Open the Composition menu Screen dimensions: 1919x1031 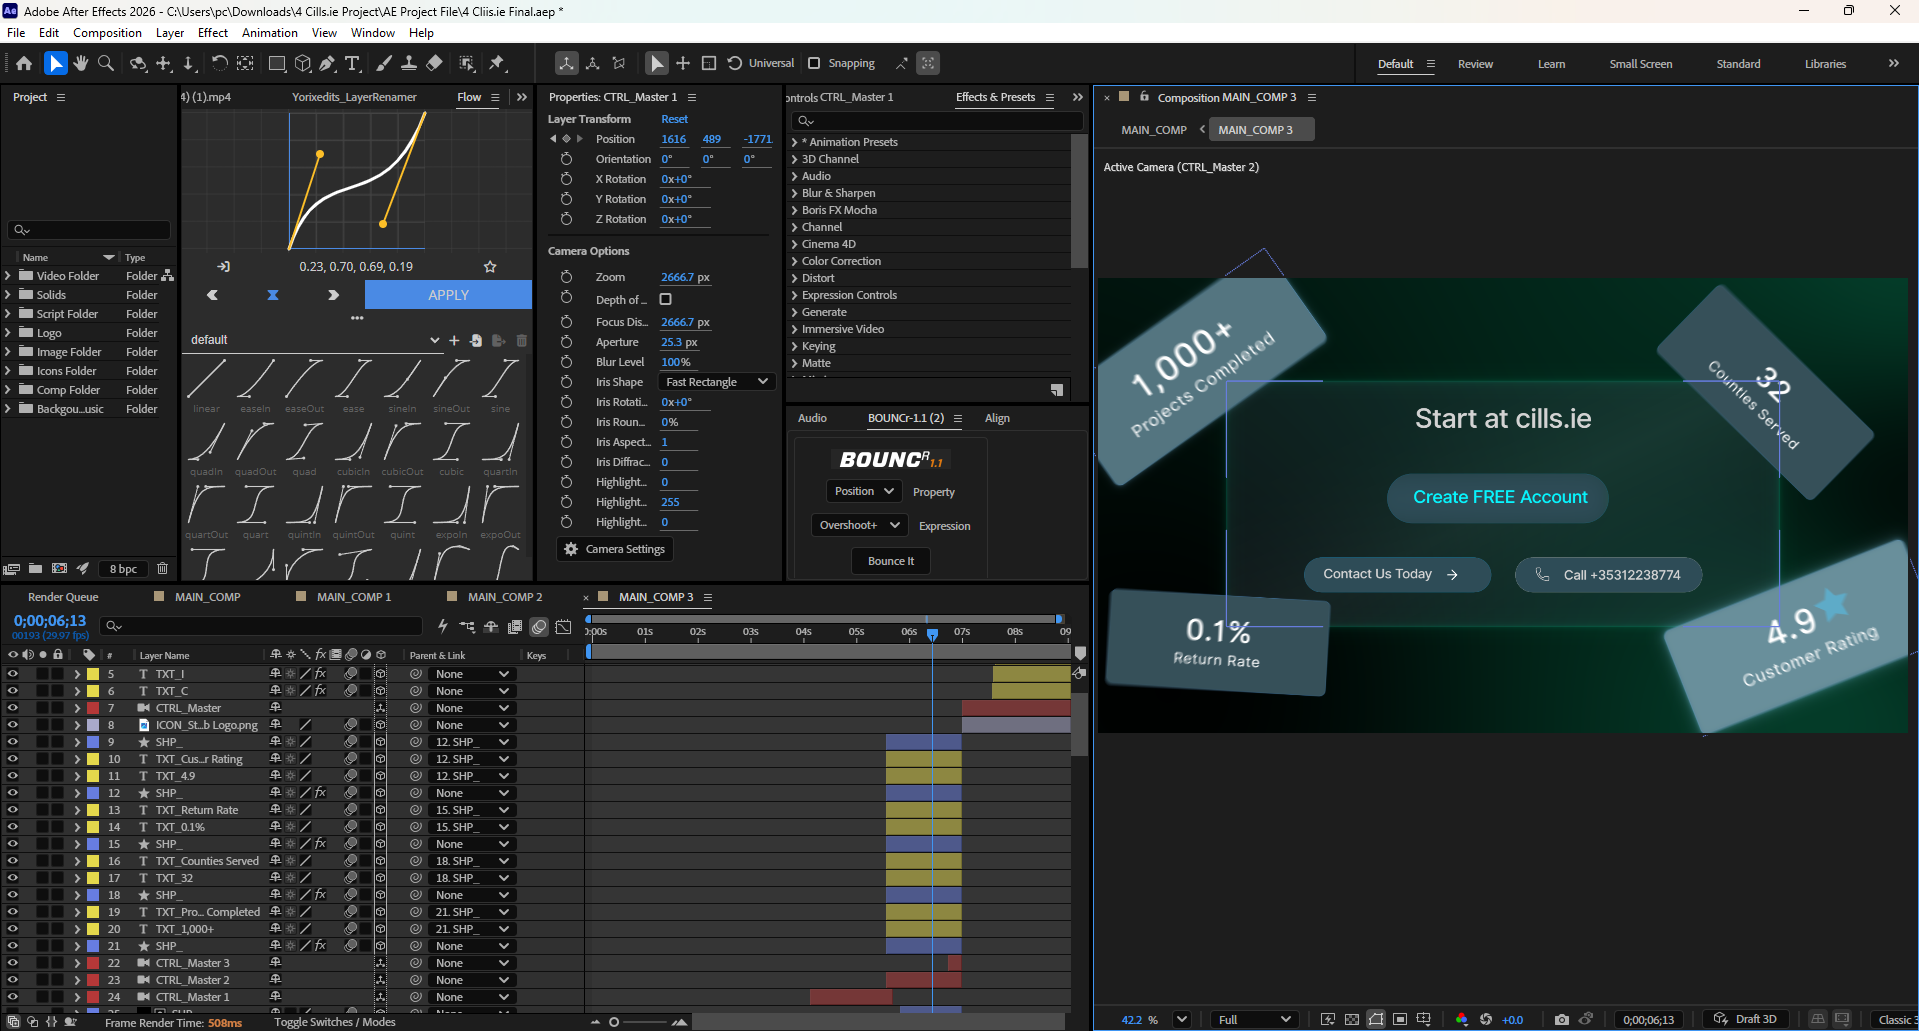coord(107,33)
